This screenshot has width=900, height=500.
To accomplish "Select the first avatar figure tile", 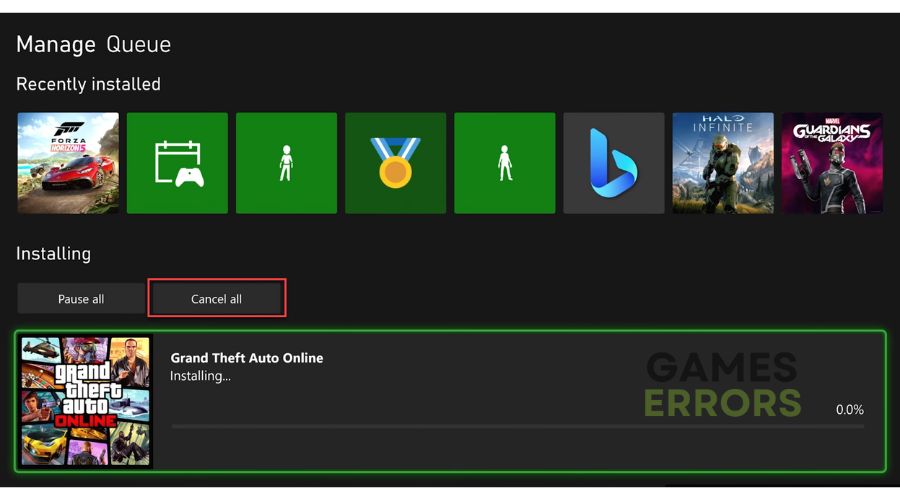I will click(286, 163).
